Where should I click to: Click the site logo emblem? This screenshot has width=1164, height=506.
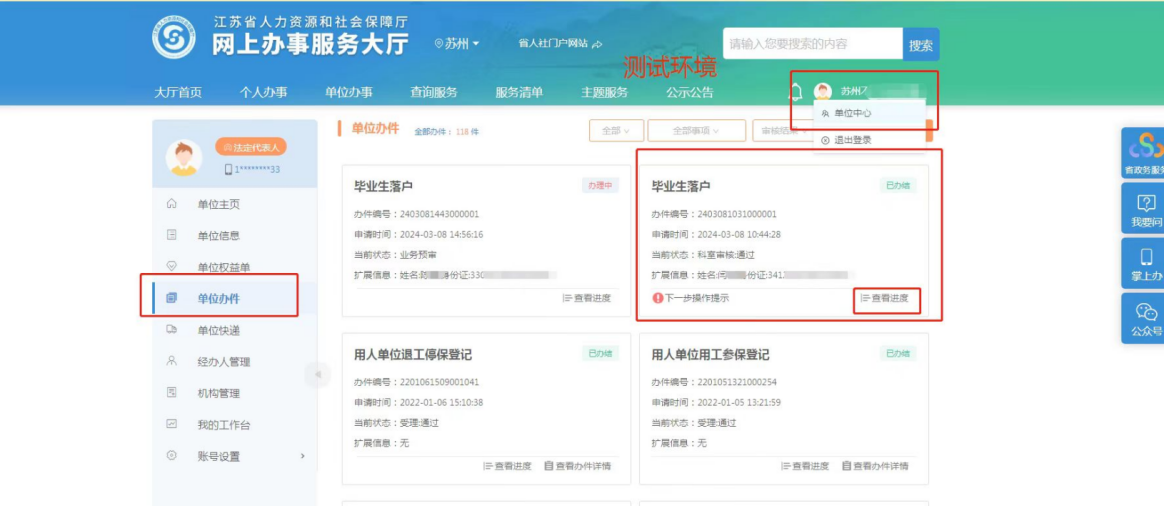click(174, 37)
